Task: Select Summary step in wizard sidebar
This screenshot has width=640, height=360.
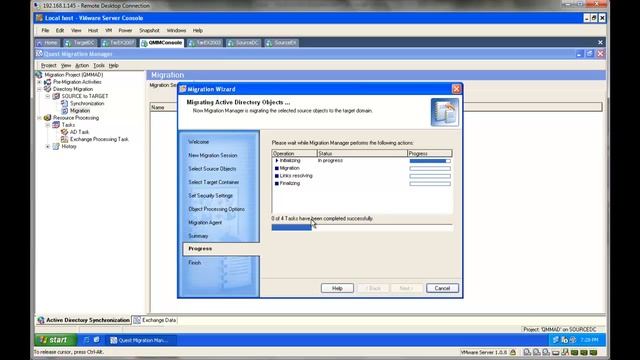Action: point(198,236)
